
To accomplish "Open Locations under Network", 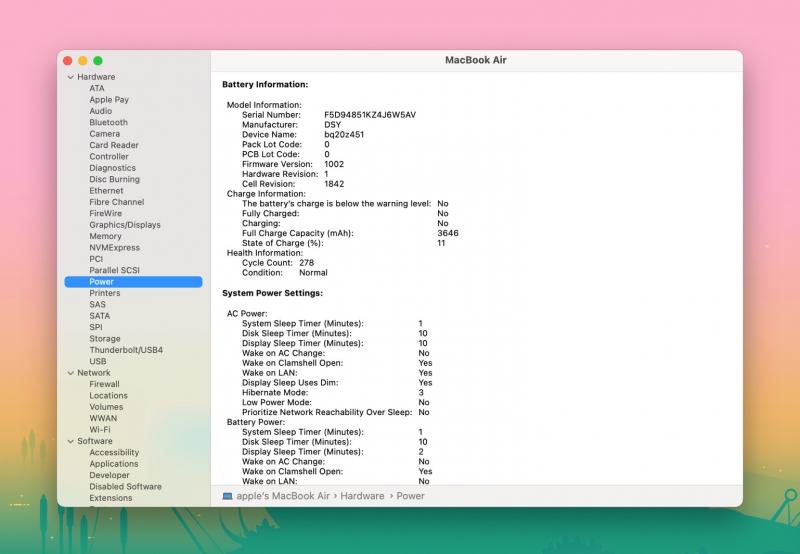I will pos(109,395).
